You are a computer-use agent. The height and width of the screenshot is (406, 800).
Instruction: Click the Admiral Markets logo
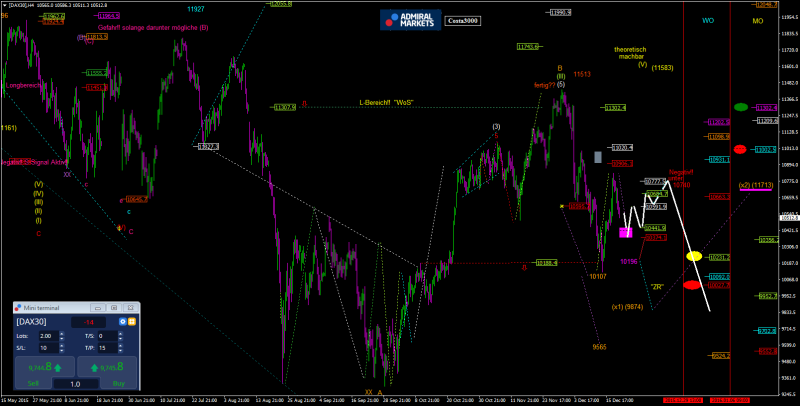point(410,19)
